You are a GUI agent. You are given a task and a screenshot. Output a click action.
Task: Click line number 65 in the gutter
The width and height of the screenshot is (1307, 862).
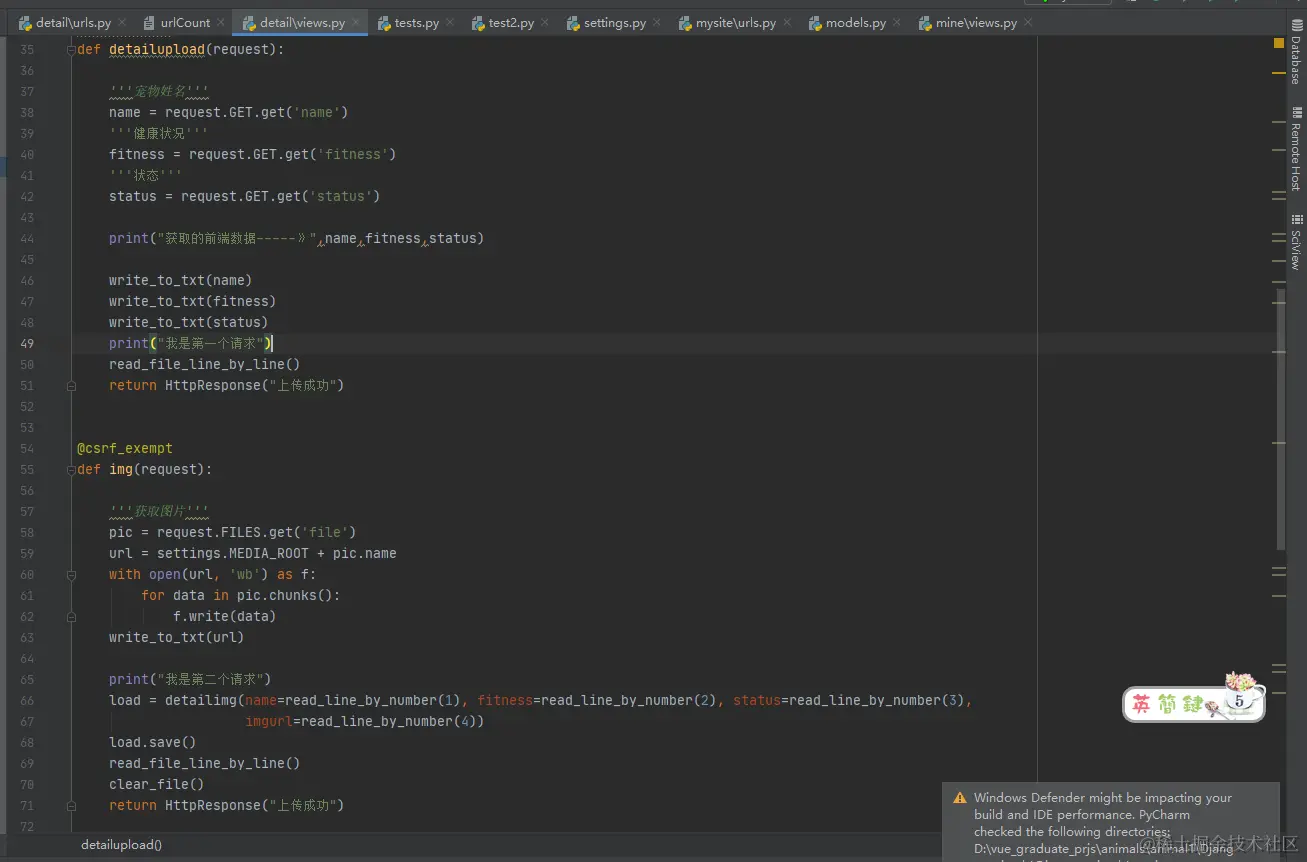pyautogui.click(x=27, y=679)
